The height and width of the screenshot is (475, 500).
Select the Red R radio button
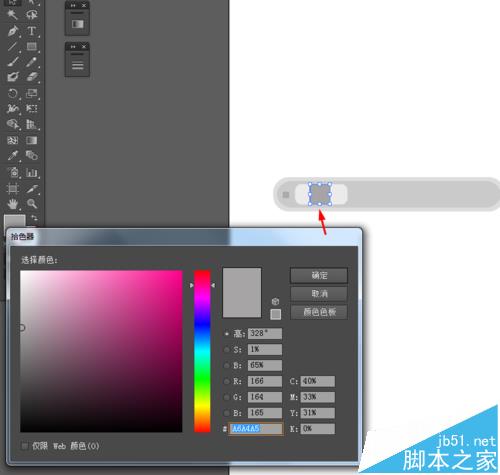coord(227,381)
